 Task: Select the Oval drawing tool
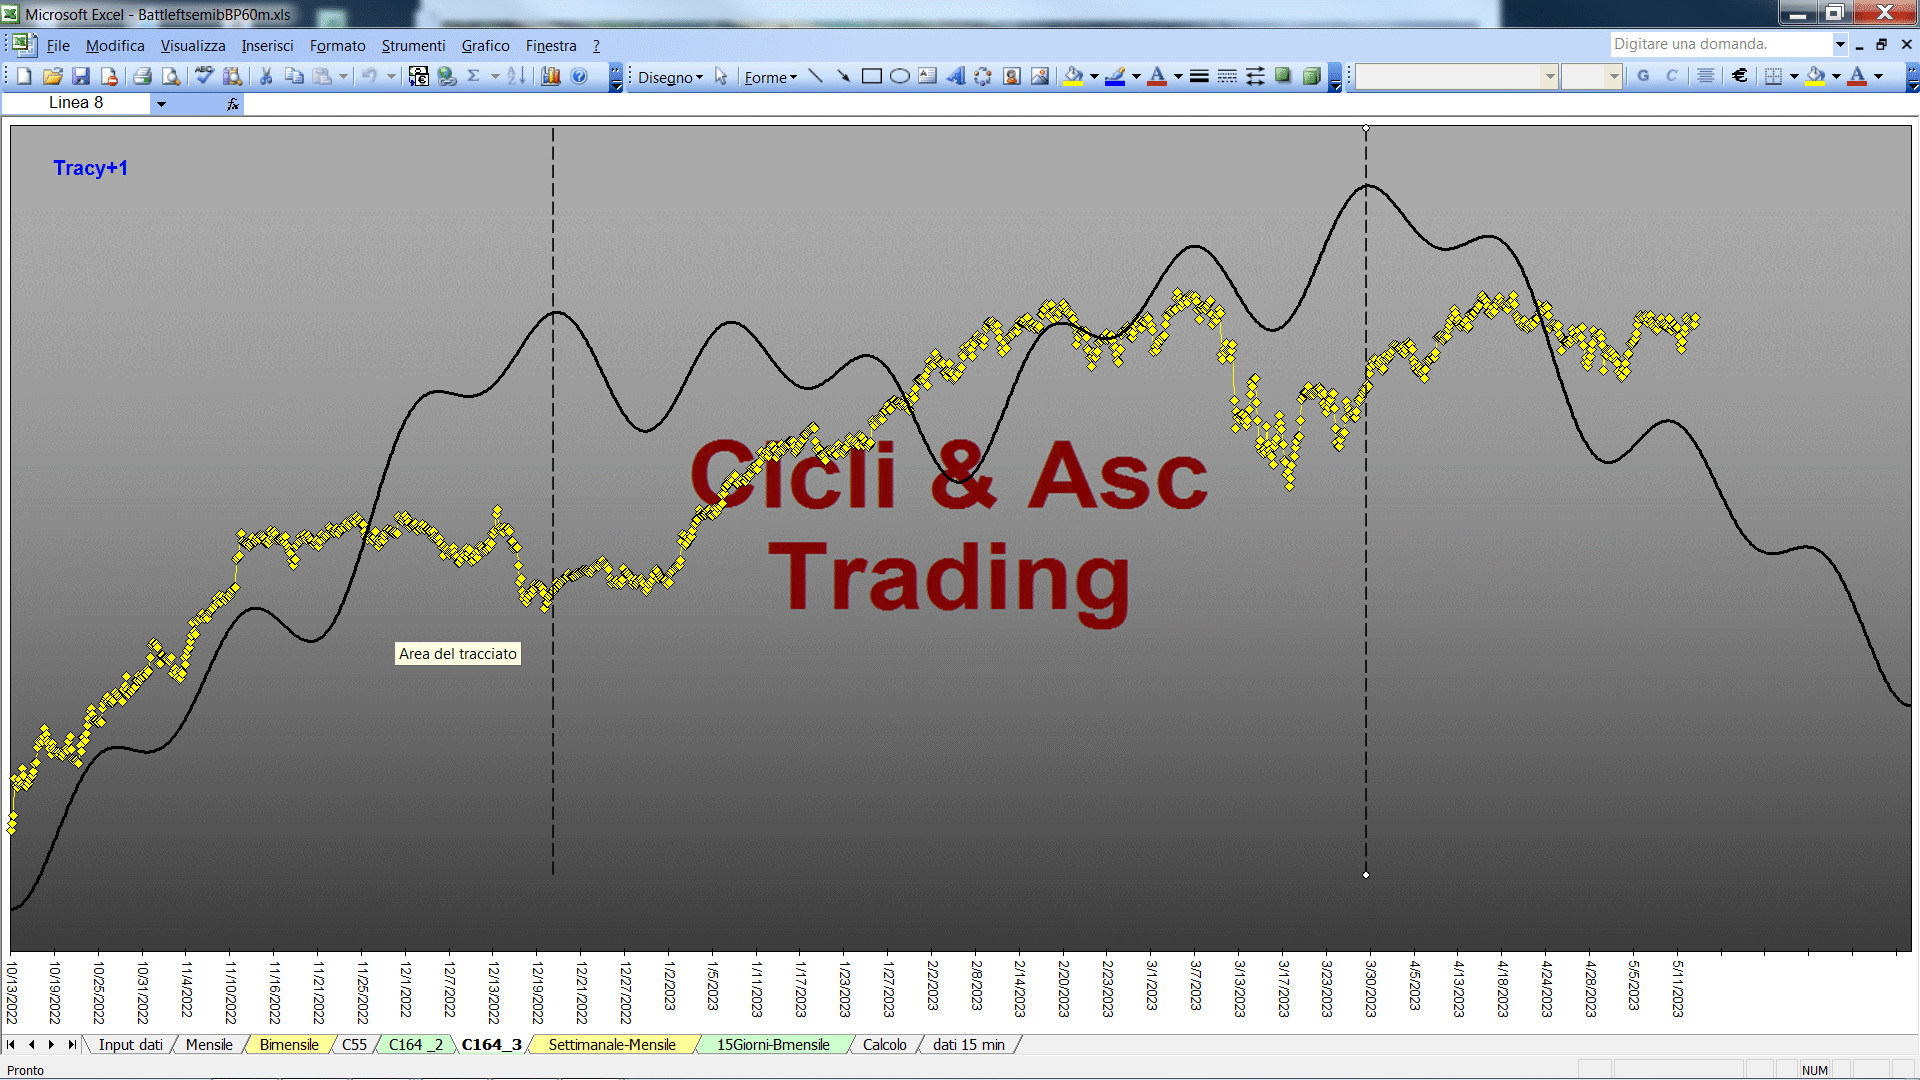pos(900,77)
